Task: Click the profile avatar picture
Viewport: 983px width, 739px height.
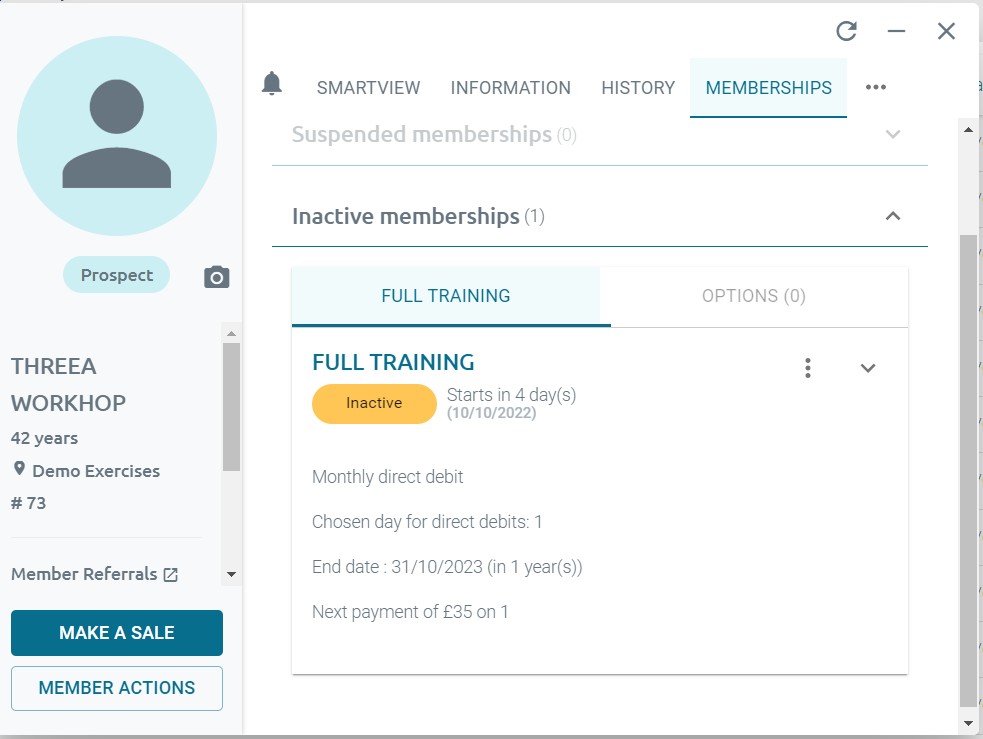Action: pos(117,136)
